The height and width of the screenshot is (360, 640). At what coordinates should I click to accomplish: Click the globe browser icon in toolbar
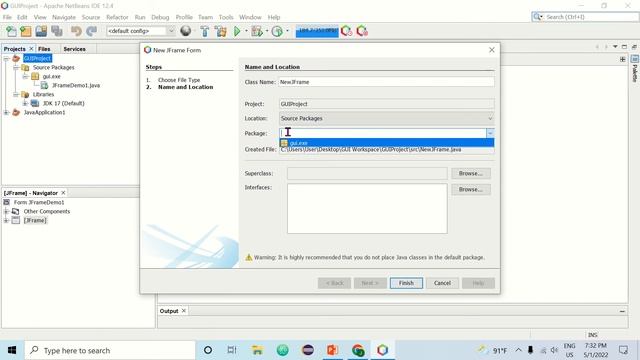click(x=186, y=31)
